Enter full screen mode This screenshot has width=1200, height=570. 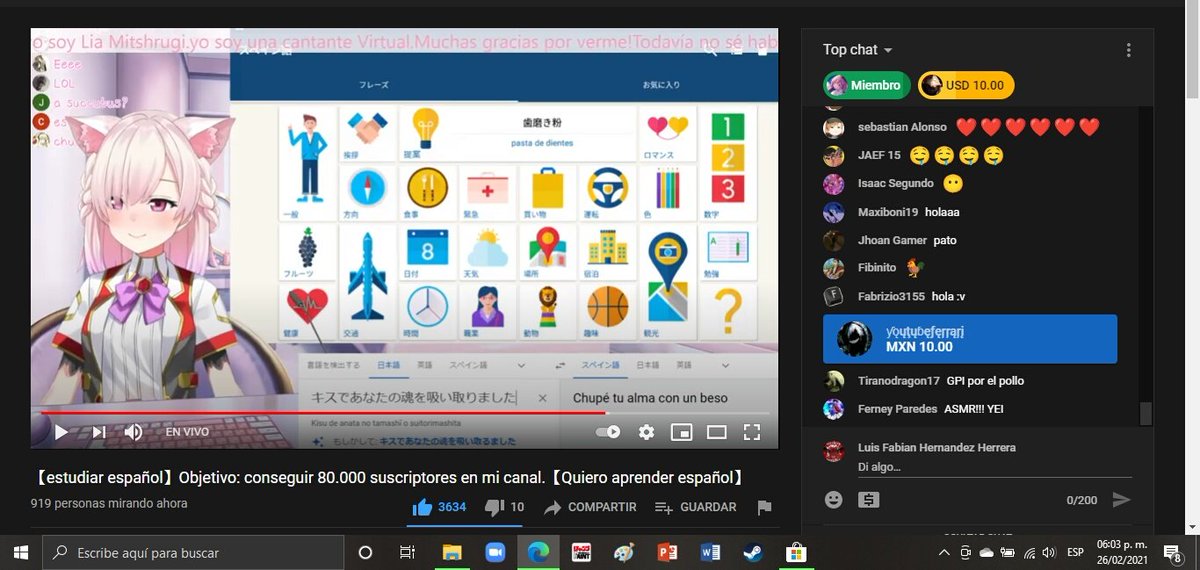point(752,432)
